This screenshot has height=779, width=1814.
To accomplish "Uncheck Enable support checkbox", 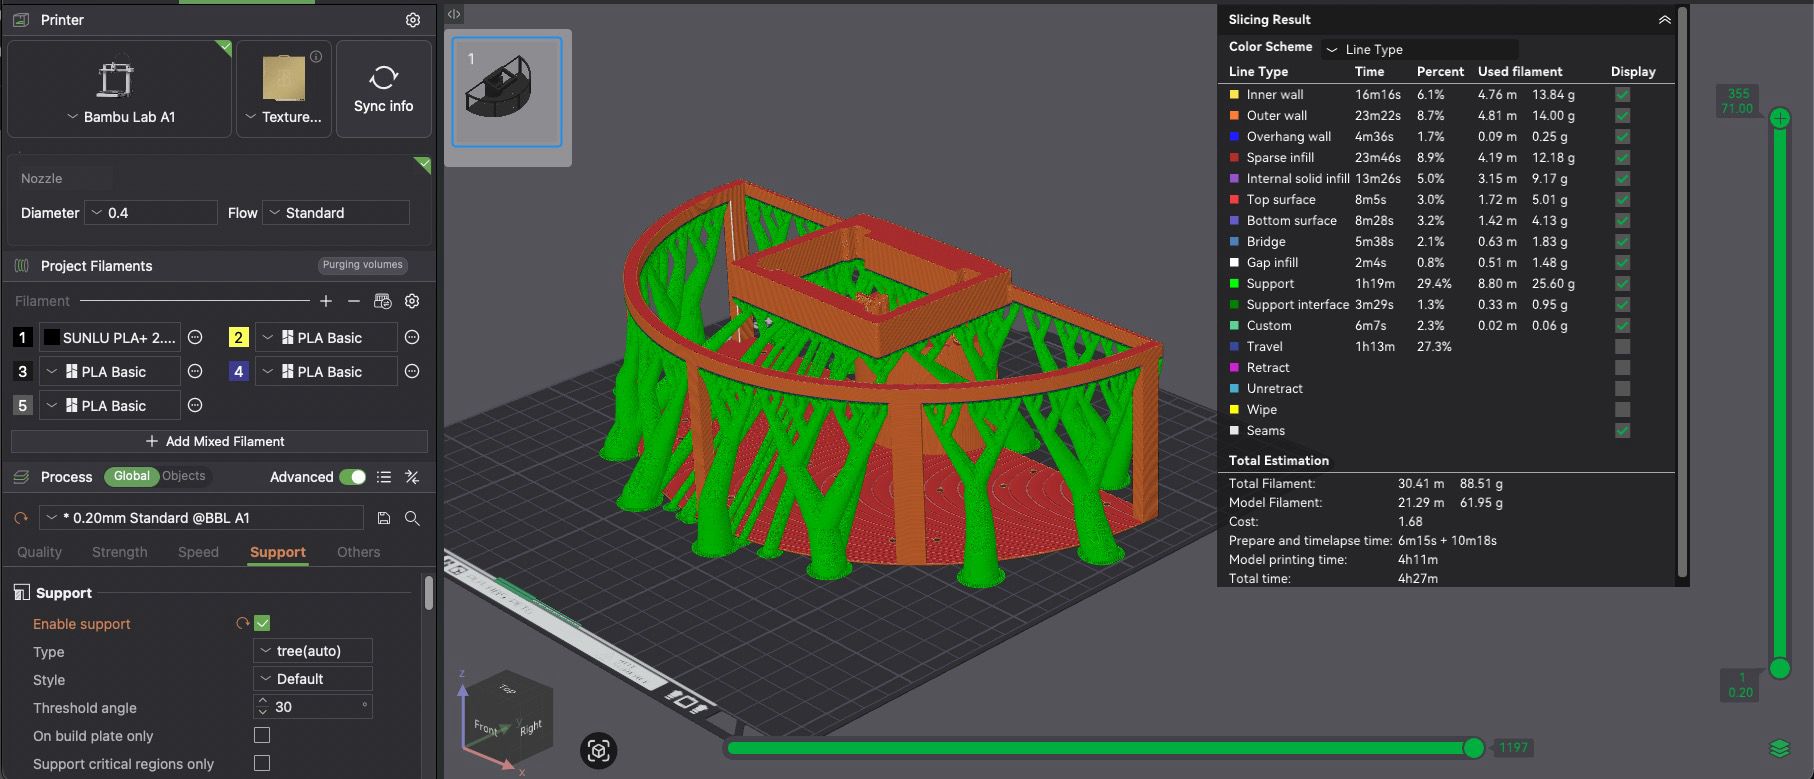I will (x=262, y=623).
